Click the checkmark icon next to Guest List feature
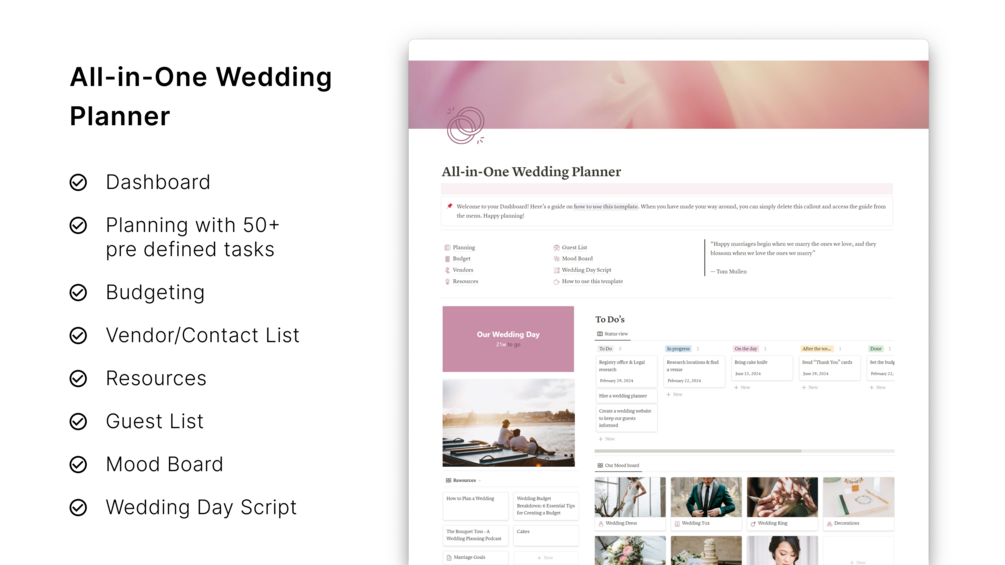Viewport: 1005px width, 565px height. [78, 422]
